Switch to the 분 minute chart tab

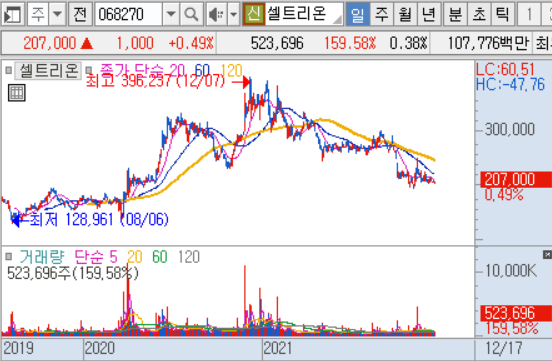455,14
